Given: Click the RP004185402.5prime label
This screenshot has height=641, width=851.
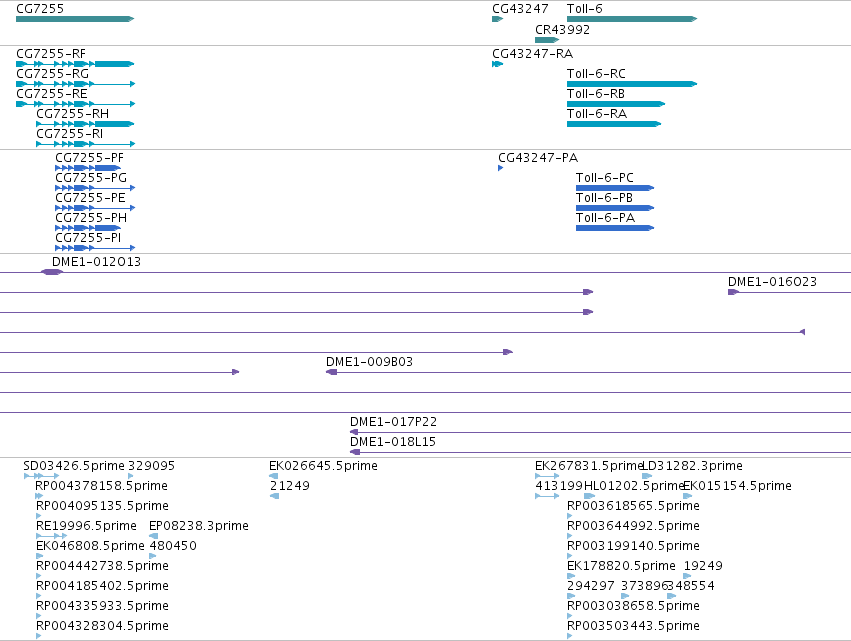Looking at the screenshot, I should click(102, 586).
